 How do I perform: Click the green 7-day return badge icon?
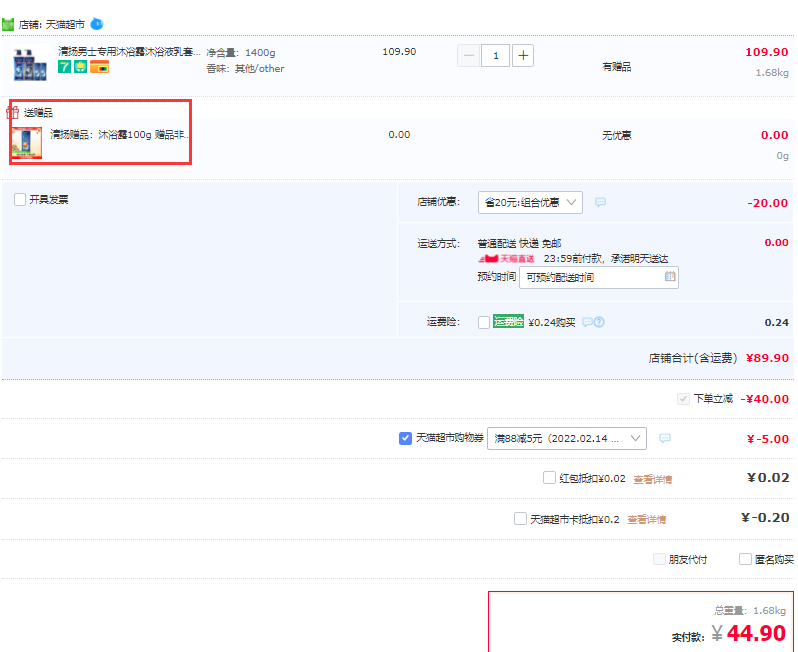[64, 67]
